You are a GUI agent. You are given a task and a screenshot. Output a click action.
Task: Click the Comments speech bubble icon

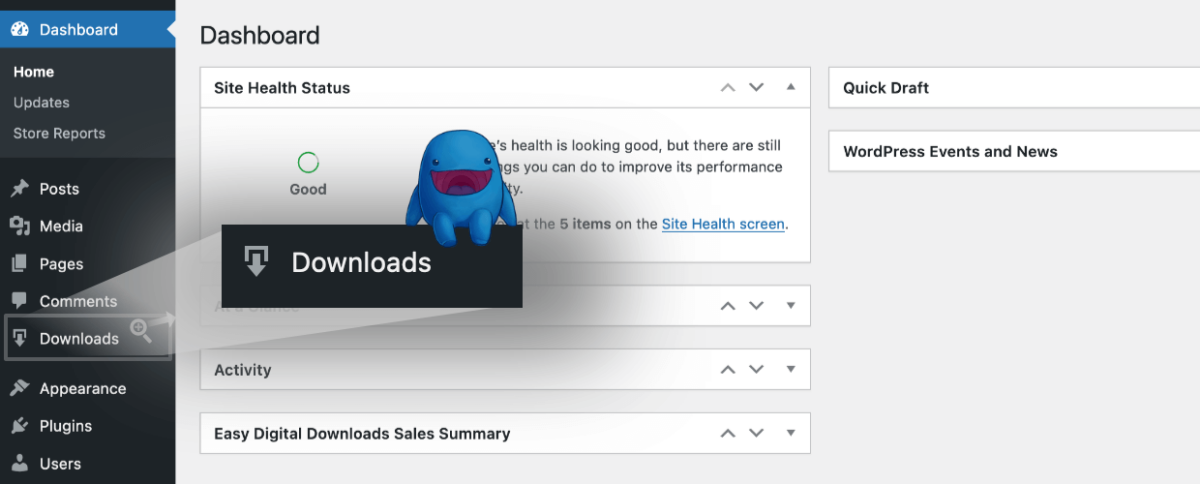(x=19, y=301)
